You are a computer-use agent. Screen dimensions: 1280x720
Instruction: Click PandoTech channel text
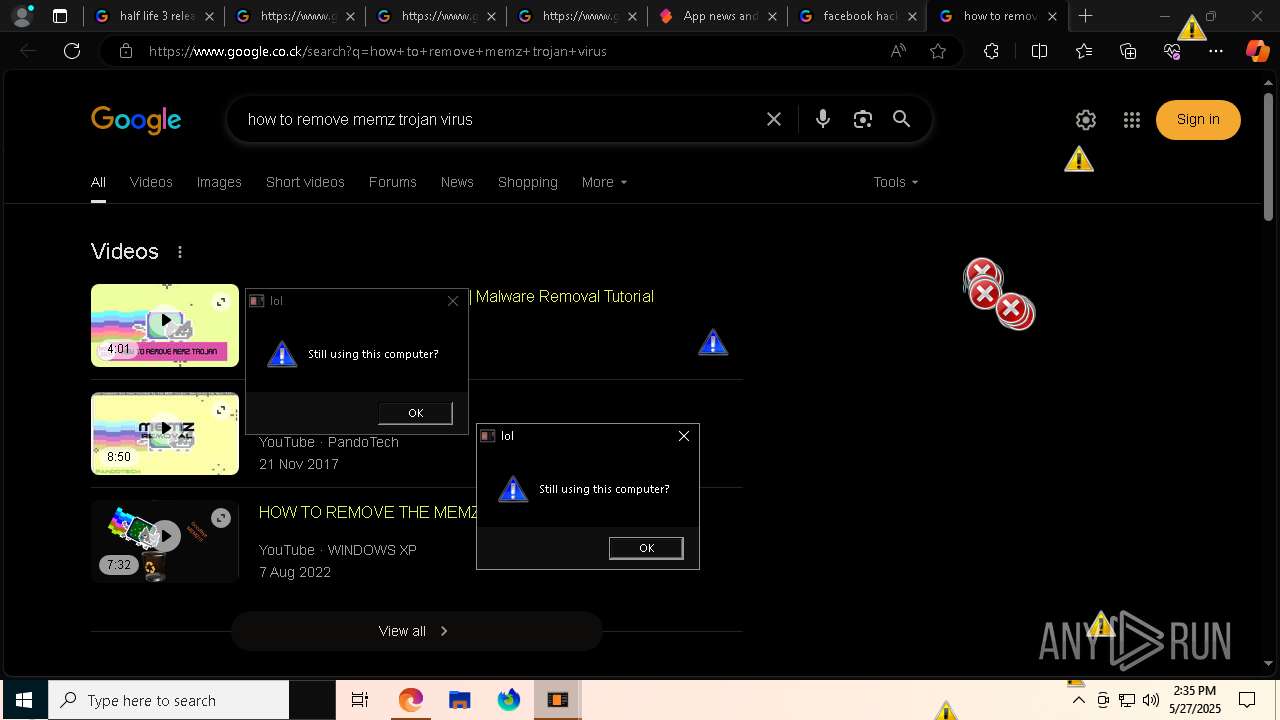point(363,442)
